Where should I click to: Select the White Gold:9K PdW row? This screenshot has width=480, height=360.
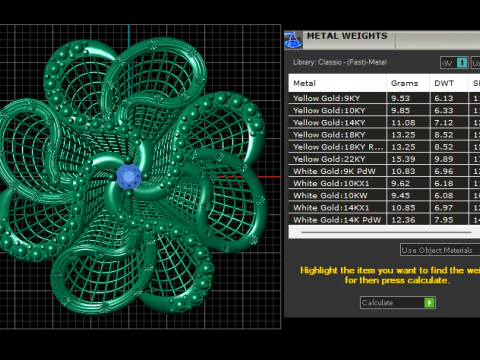384,171
